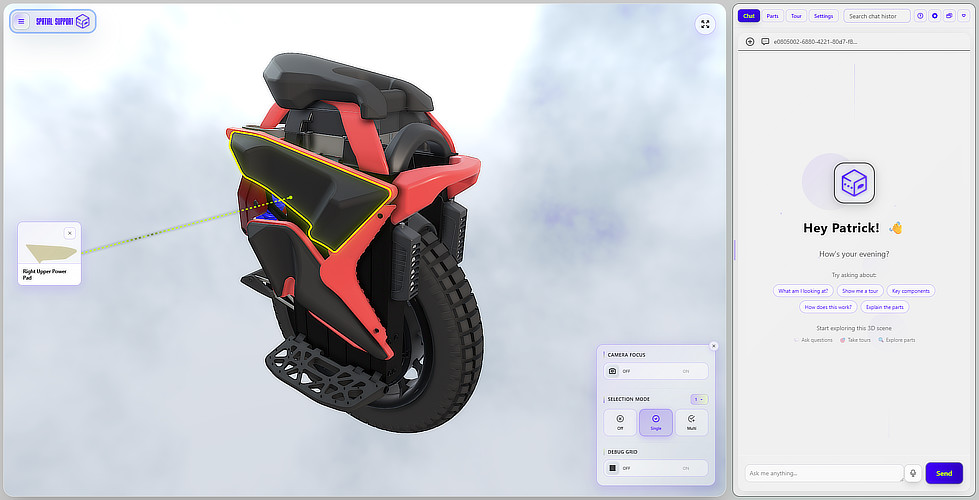The image size is (979, 500).
Task: Open the selection count dropdown
Action: [x=699, y=399]
